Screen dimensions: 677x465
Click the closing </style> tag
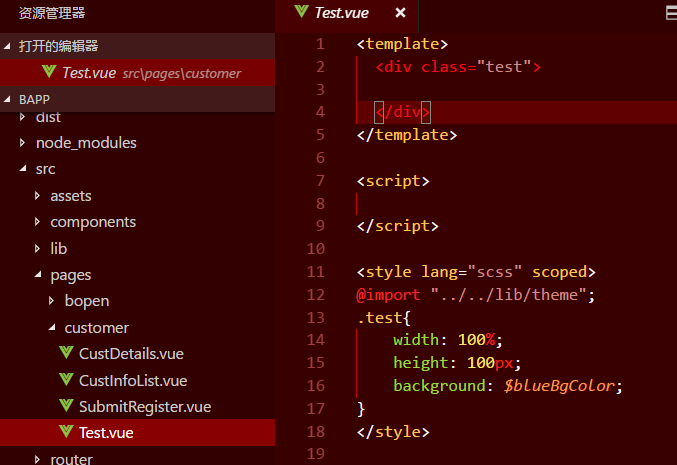393,432
